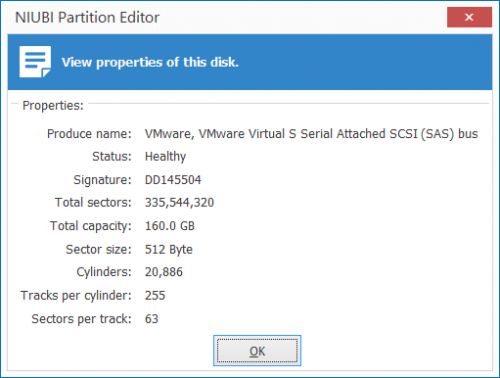Image resolution: width=500 pixels, height=378 pixels.
Task: Select the VMware product name value
Action: 311,134
